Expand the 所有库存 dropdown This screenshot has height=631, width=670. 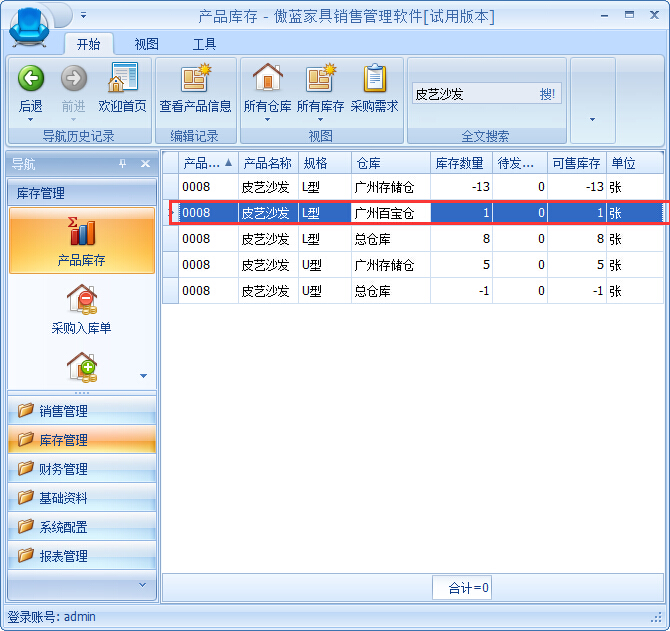coord(320,119)
